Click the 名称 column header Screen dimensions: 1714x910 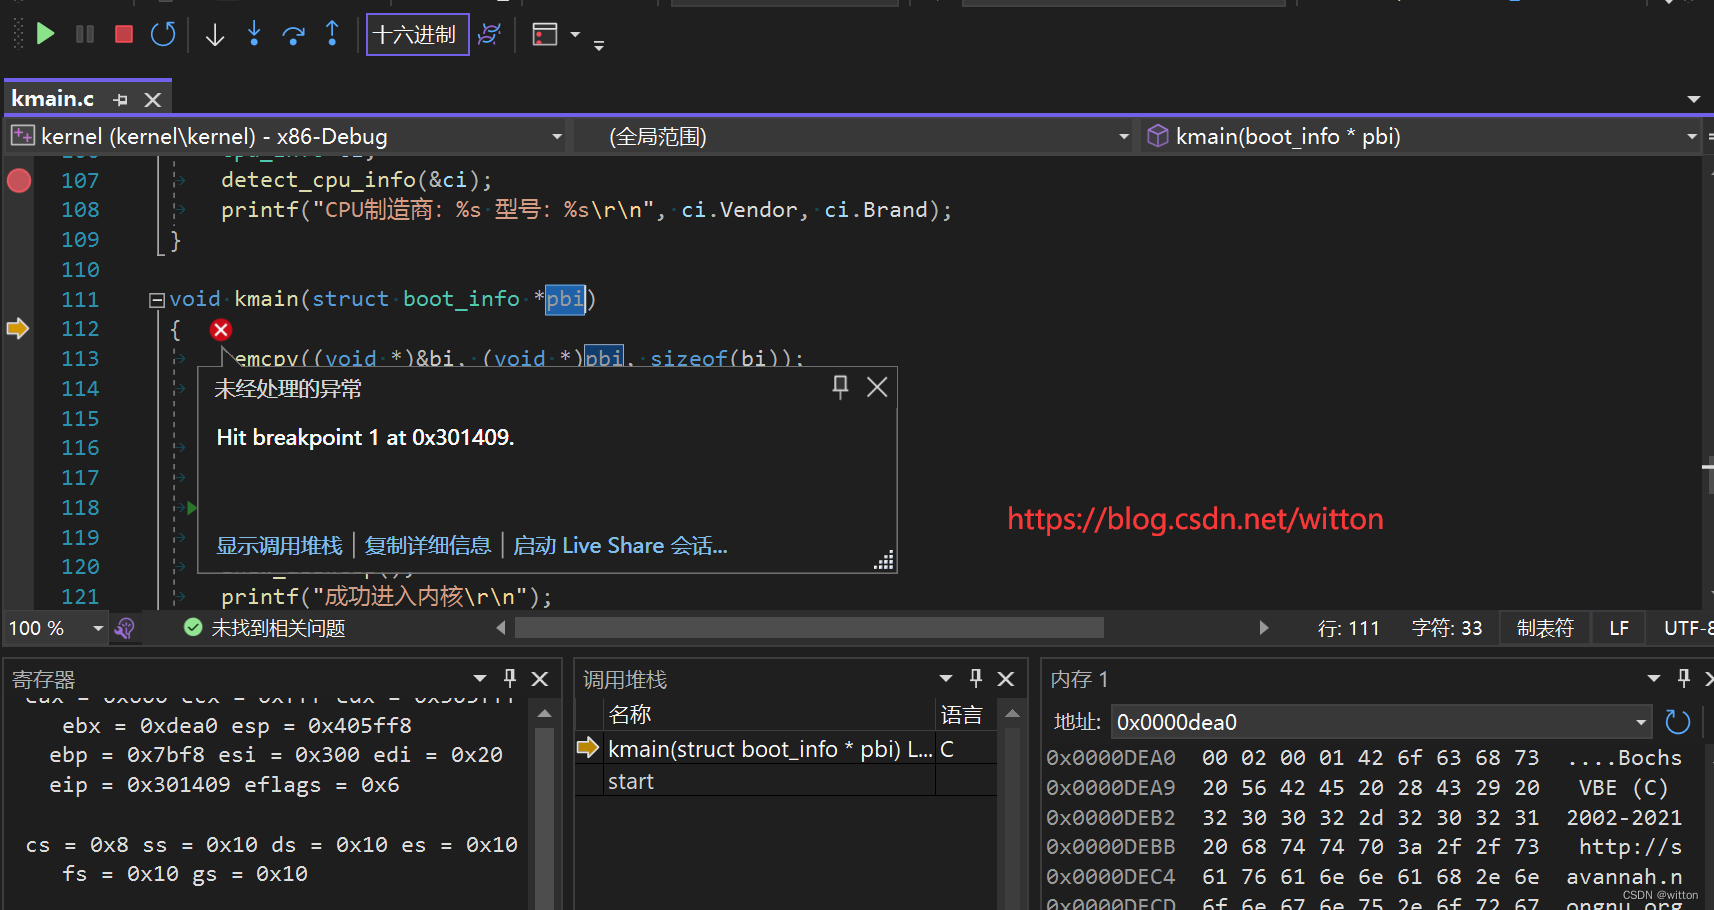[x=769, y=714]
